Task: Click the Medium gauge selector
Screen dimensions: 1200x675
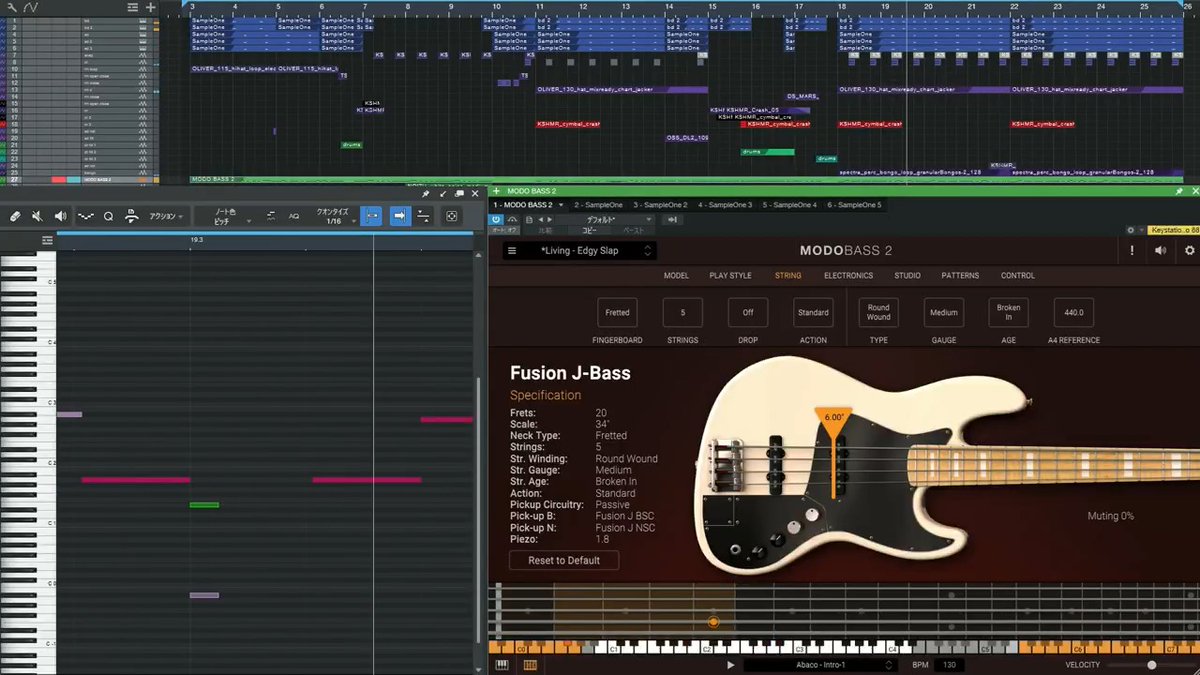Action: 944,313
